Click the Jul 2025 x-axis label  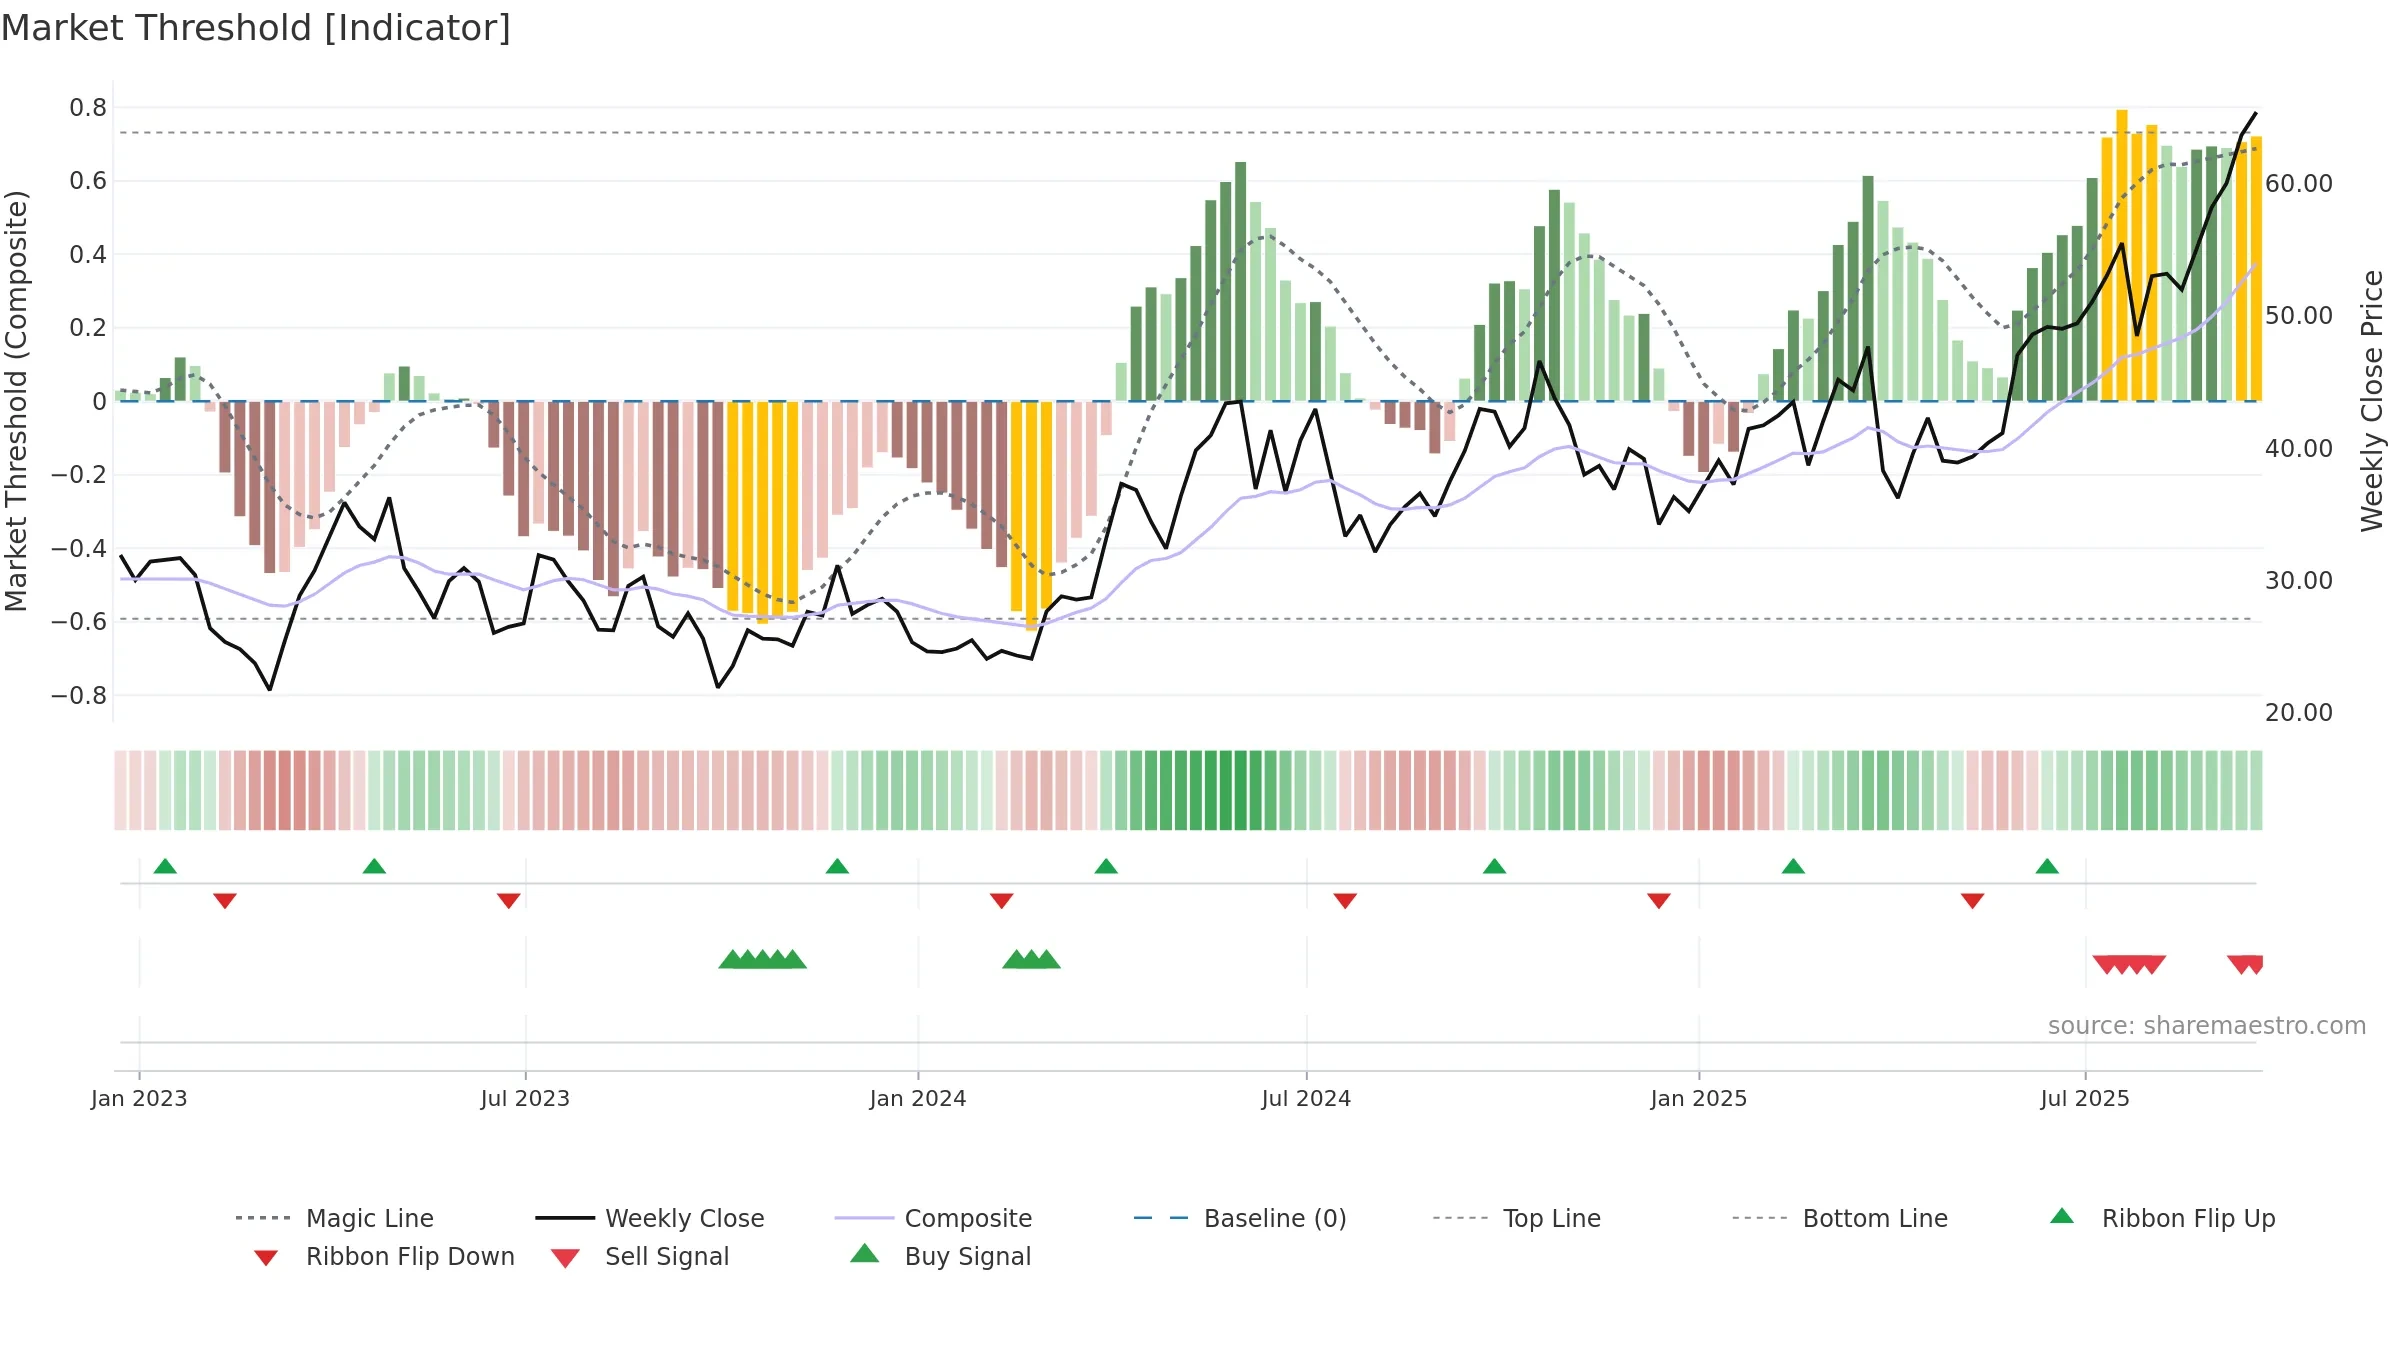pos(2085,1099)
